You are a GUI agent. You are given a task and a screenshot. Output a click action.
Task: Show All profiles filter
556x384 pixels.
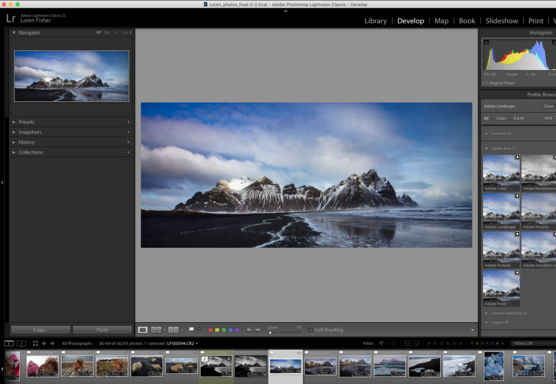coord(486,118)
